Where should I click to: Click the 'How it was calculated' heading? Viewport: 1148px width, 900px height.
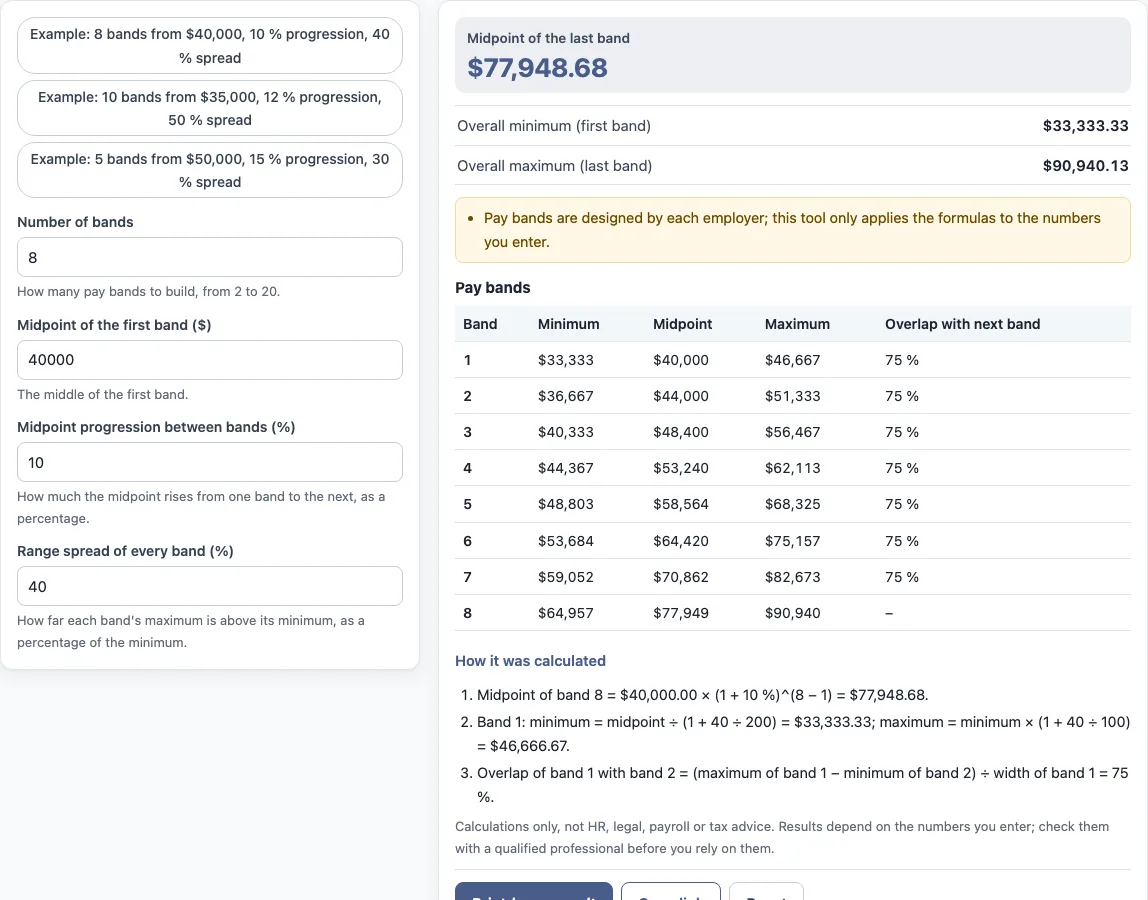point(530,661)
